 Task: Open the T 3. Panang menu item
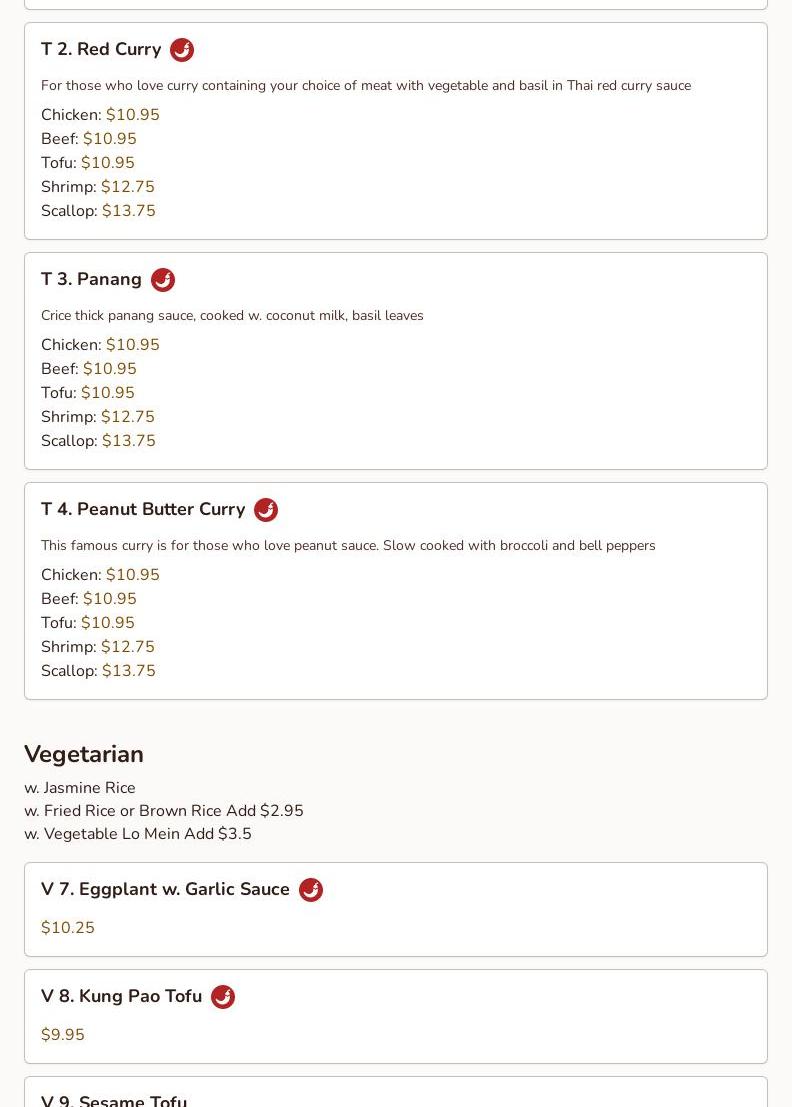(91, 280)
